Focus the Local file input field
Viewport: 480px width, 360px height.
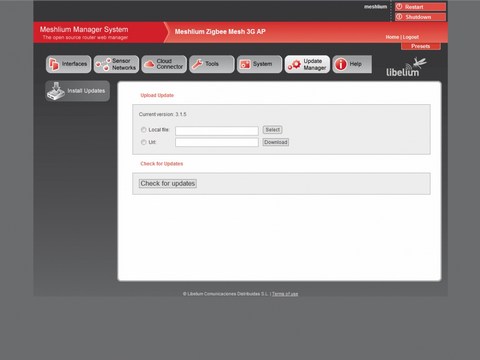pyautogui.click(x=217, y=130)
